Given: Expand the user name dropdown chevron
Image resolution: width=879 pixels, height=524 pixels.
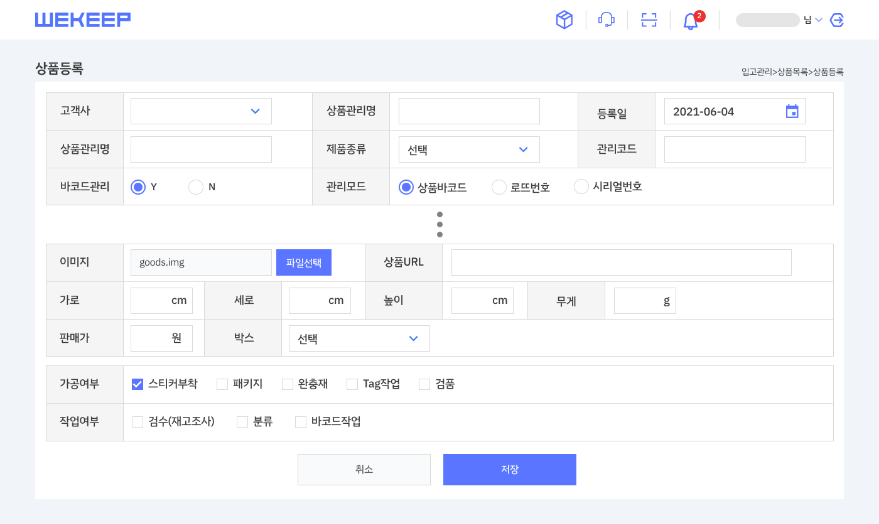Looking at the screenshot, I should point(819,20).
